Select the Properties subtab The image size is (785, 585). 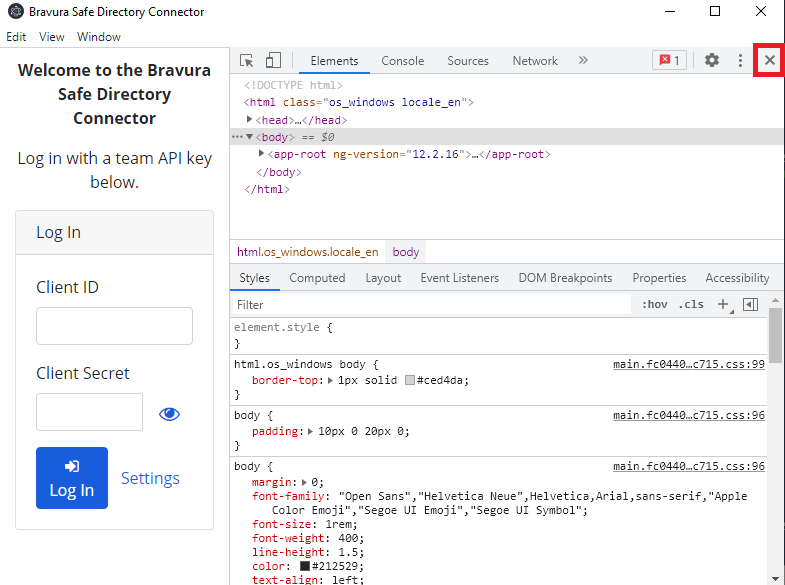[659, 278]
